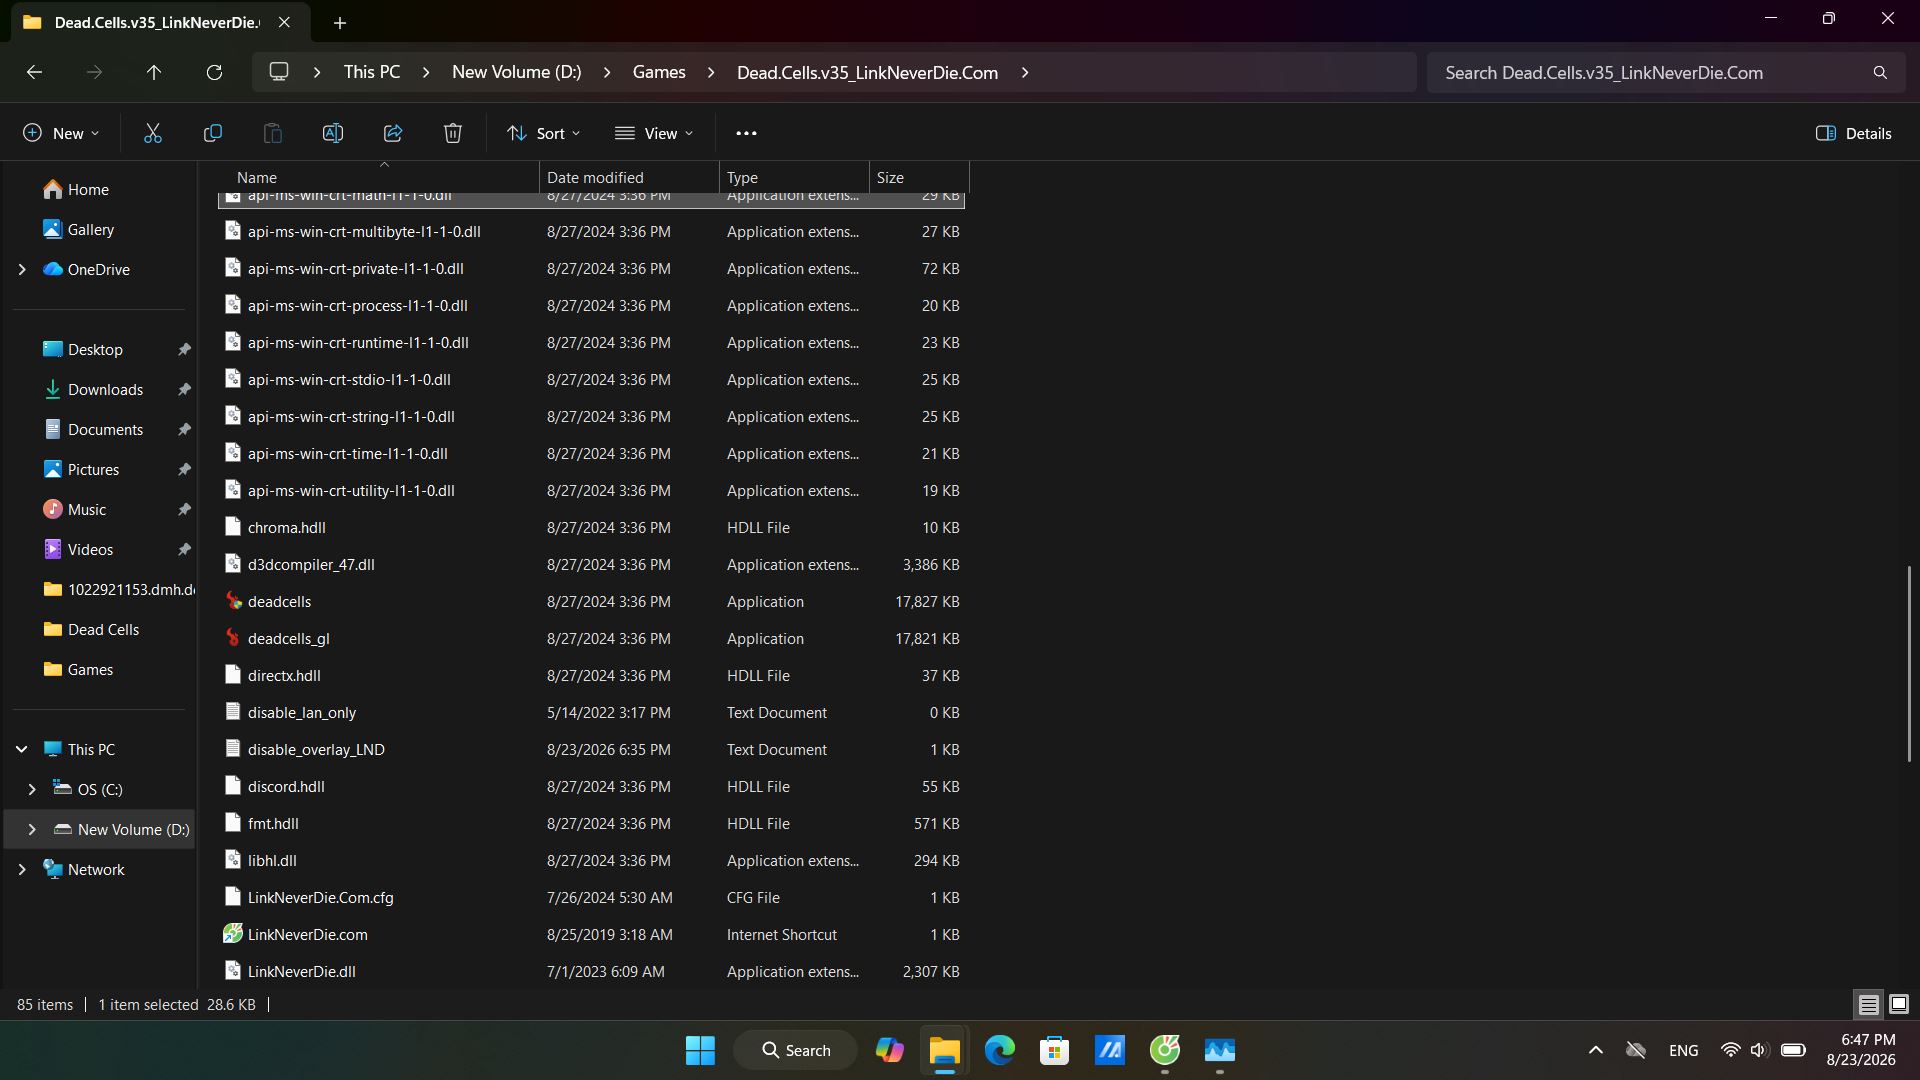Image resolution: width=1920 pixels, height=1080 pixels.
Task: Click the LinkNeverDie.com shortcut icon
Action: tap(233, 934)
